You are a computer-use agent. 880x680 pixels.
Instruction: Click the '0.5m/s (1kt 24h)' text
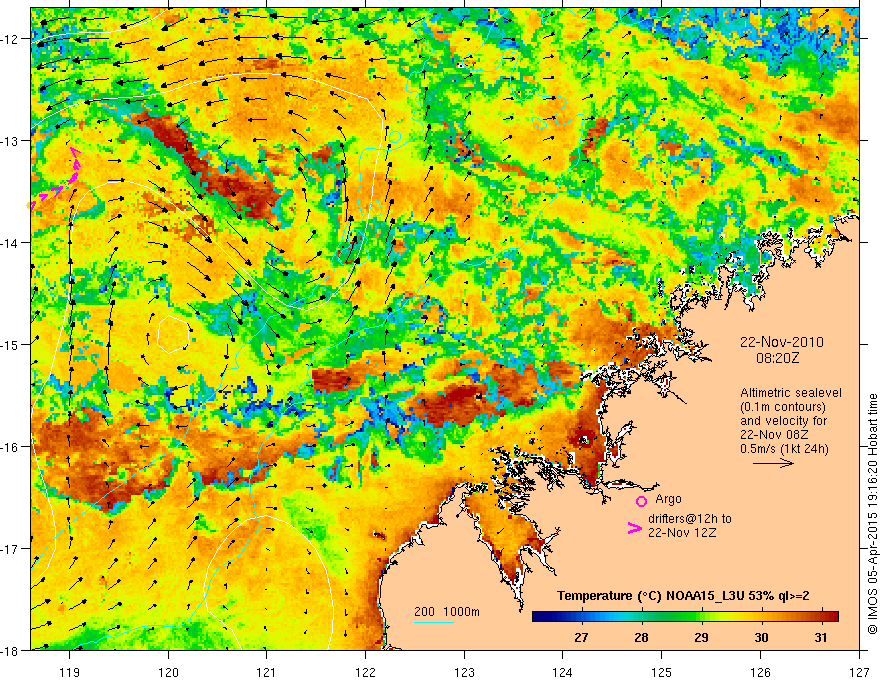[784, 448]
